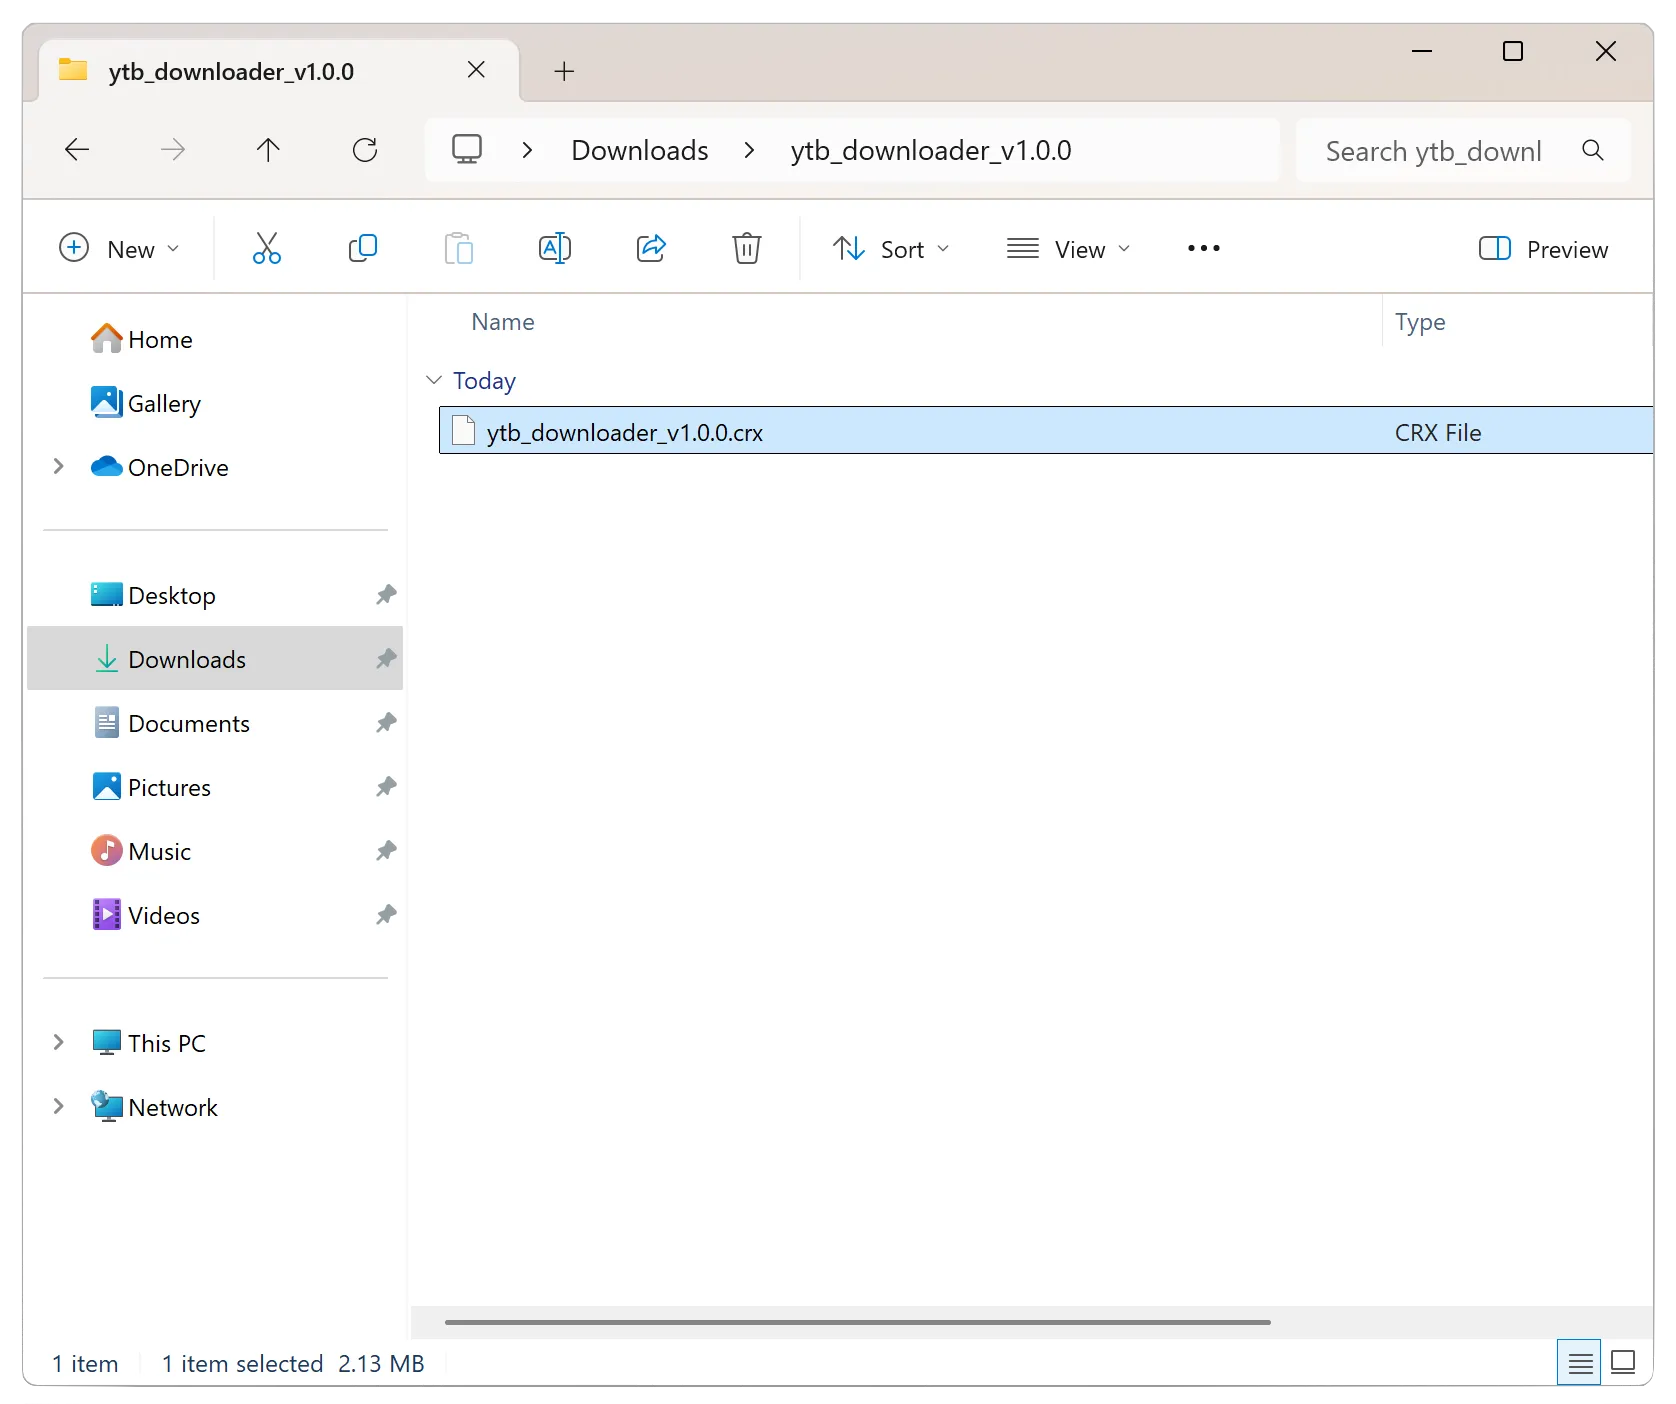Sort by the Name column header
The image size is (1676, 1404).
click(503, 322)
